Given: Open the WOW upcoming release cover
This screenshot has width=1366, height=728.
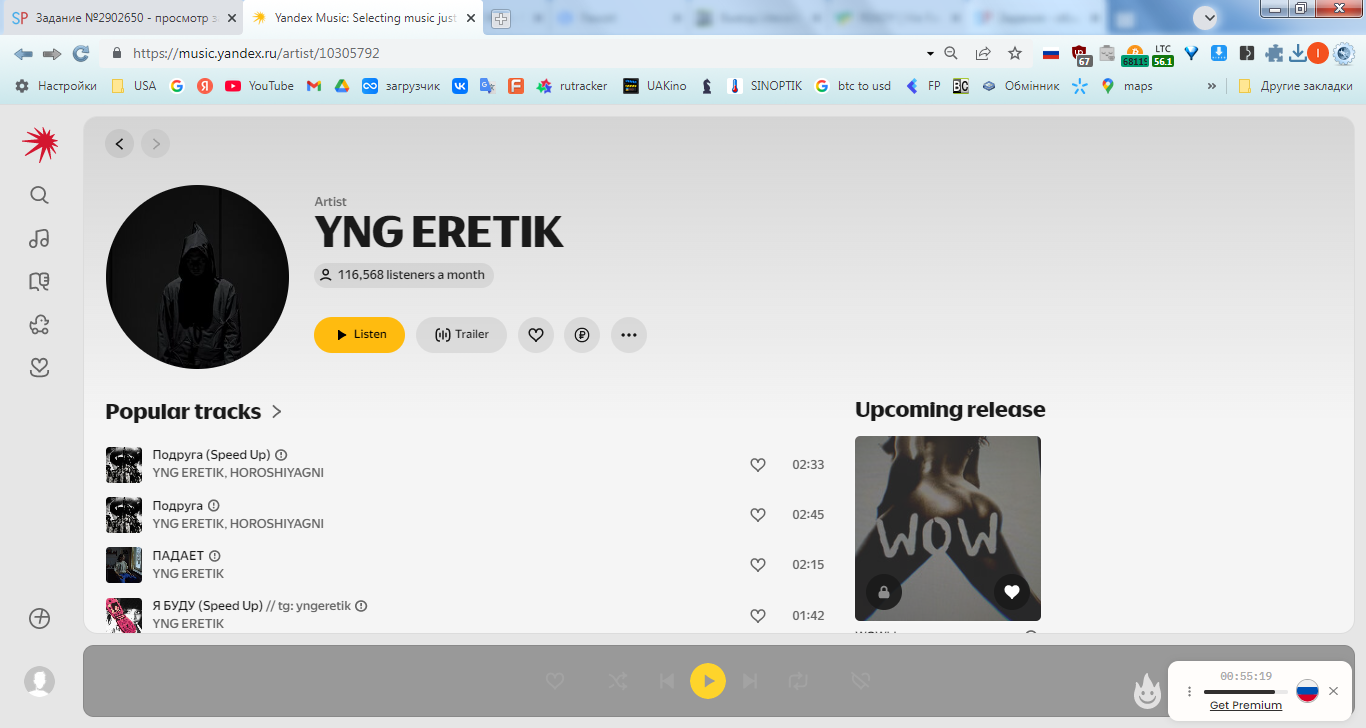Looking at the screenshot, I should pyautogui.click(x=948, y=528).
